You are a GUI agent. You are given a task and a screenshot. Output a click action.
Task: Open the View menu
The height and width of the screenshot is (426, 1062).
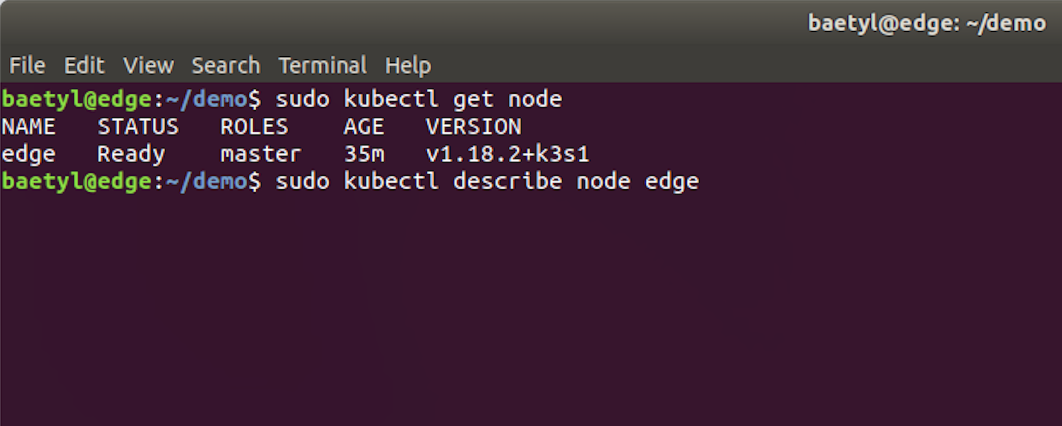pyautogui.click(x=148, y=66)
